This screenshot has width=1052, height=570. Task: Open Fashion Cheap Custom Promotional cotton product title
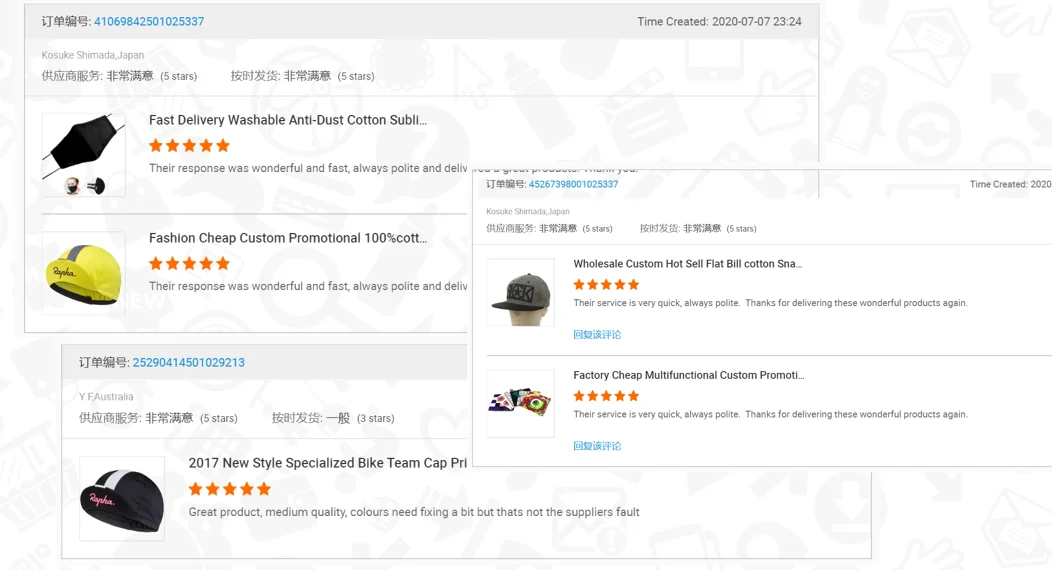(288, 238)
